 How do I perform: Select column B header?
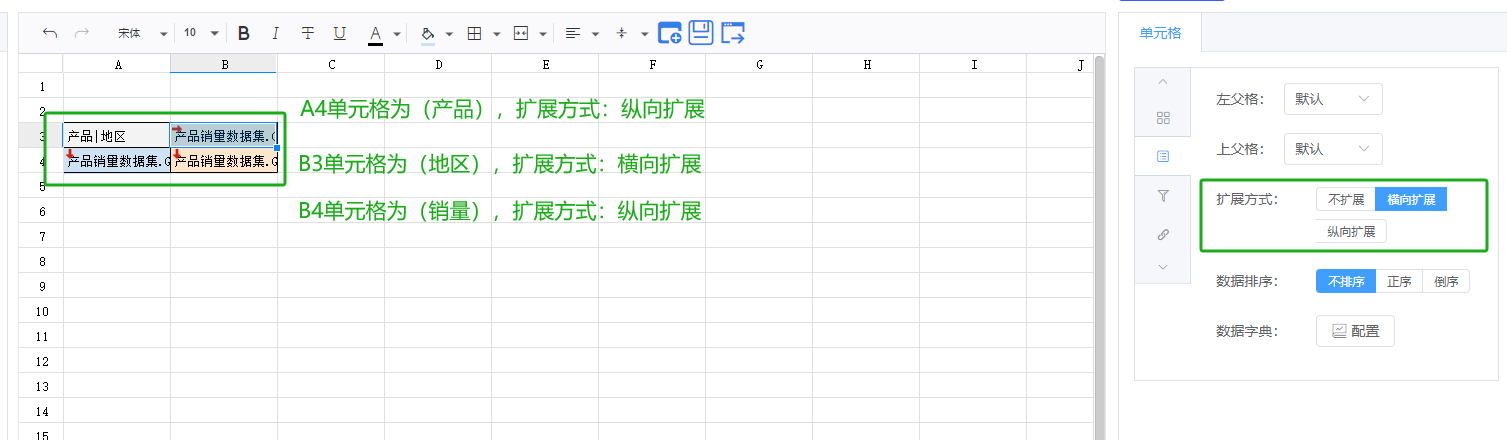(224, 64)
